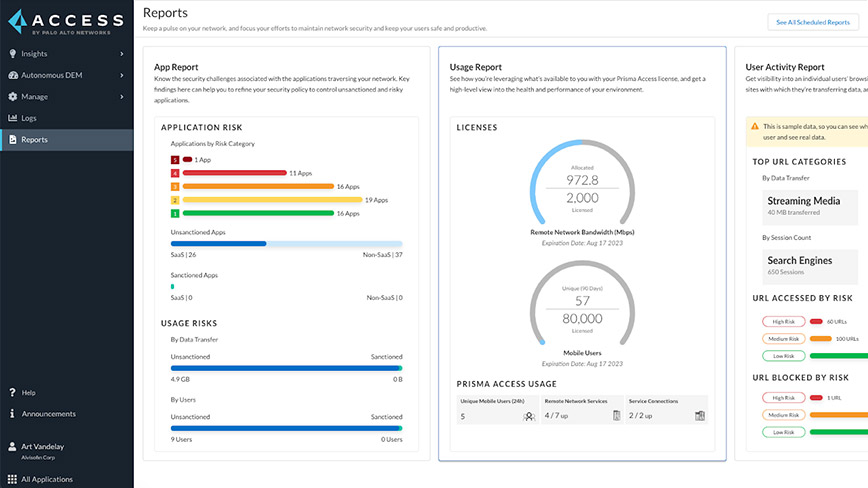868x488 pixels.
Task: Expand the Manage submenu chevron
Action: (122, 97)
